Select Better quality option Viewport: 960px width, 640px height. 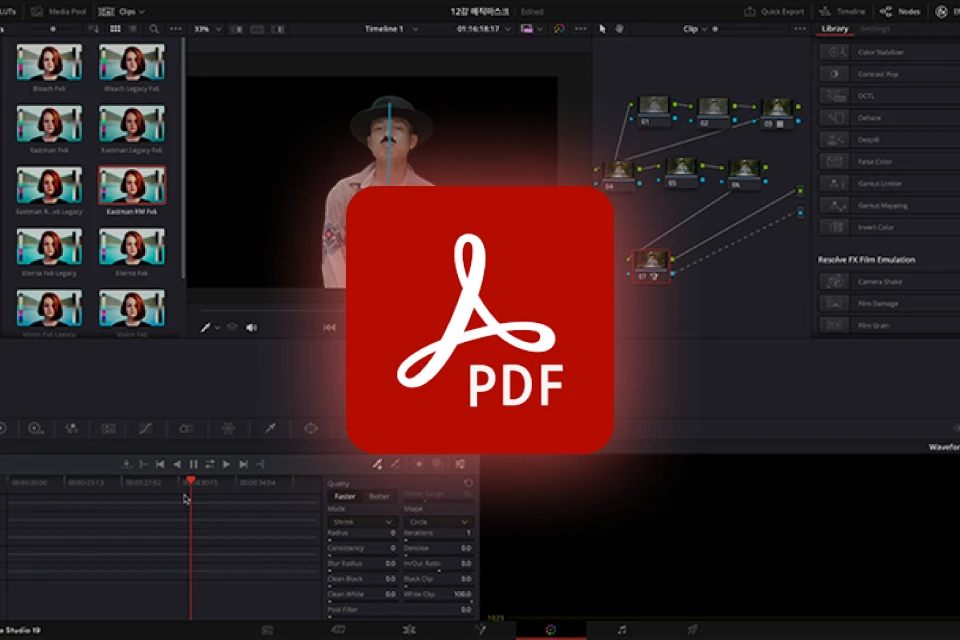coord(379,496)
